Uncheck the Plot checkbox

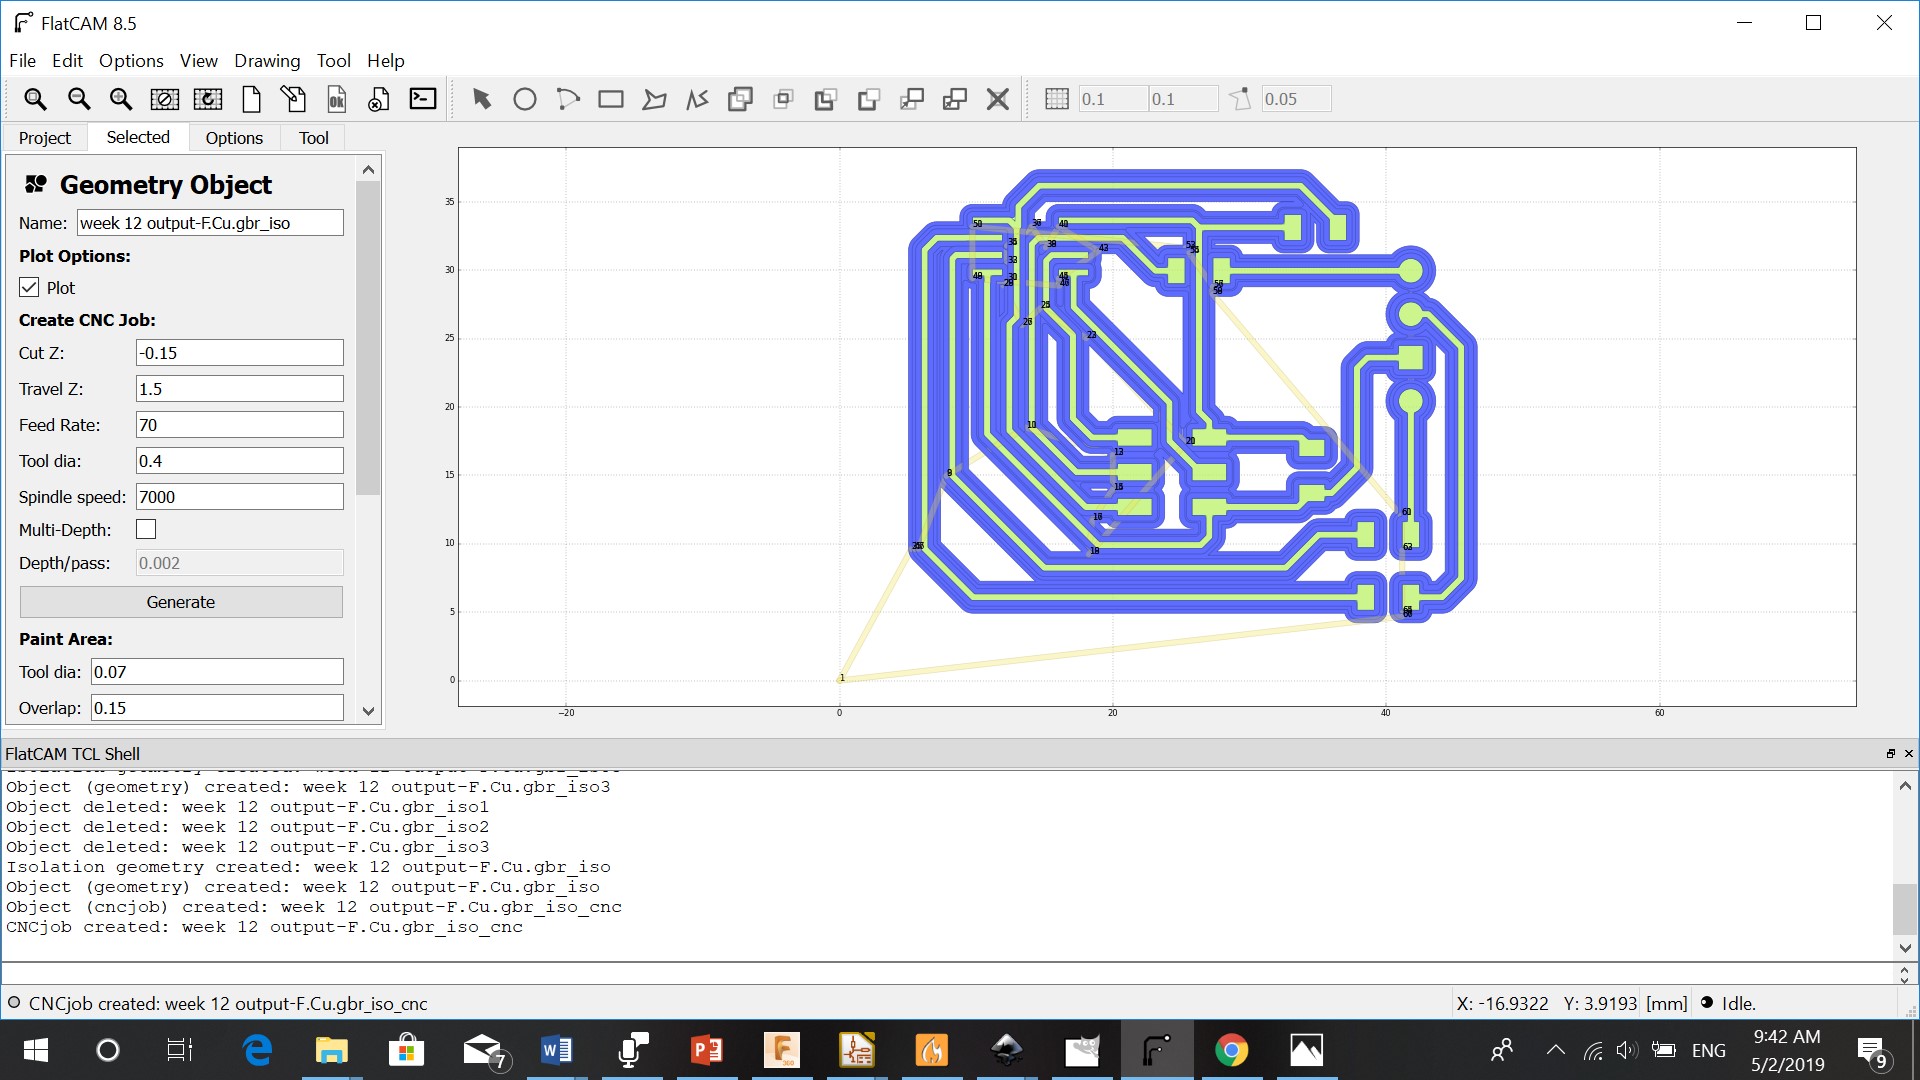click(x=29, y=288)
